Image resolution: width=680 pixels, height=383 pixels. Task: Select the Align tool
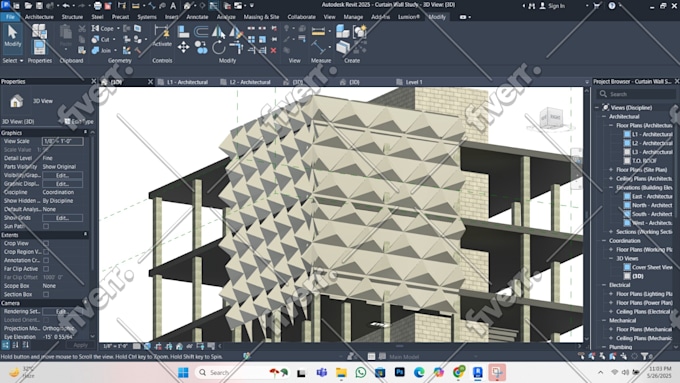click(x=183, y=31)
